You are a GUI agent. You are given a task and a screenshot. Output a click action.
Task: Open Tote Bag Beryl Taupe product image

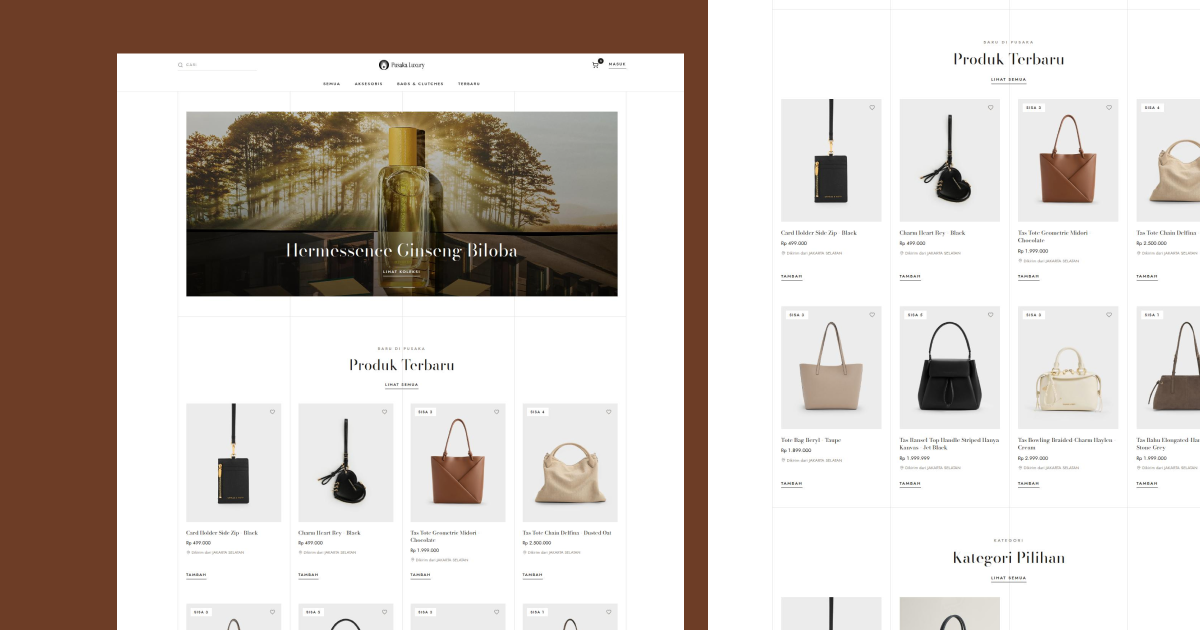click(831, 367)
